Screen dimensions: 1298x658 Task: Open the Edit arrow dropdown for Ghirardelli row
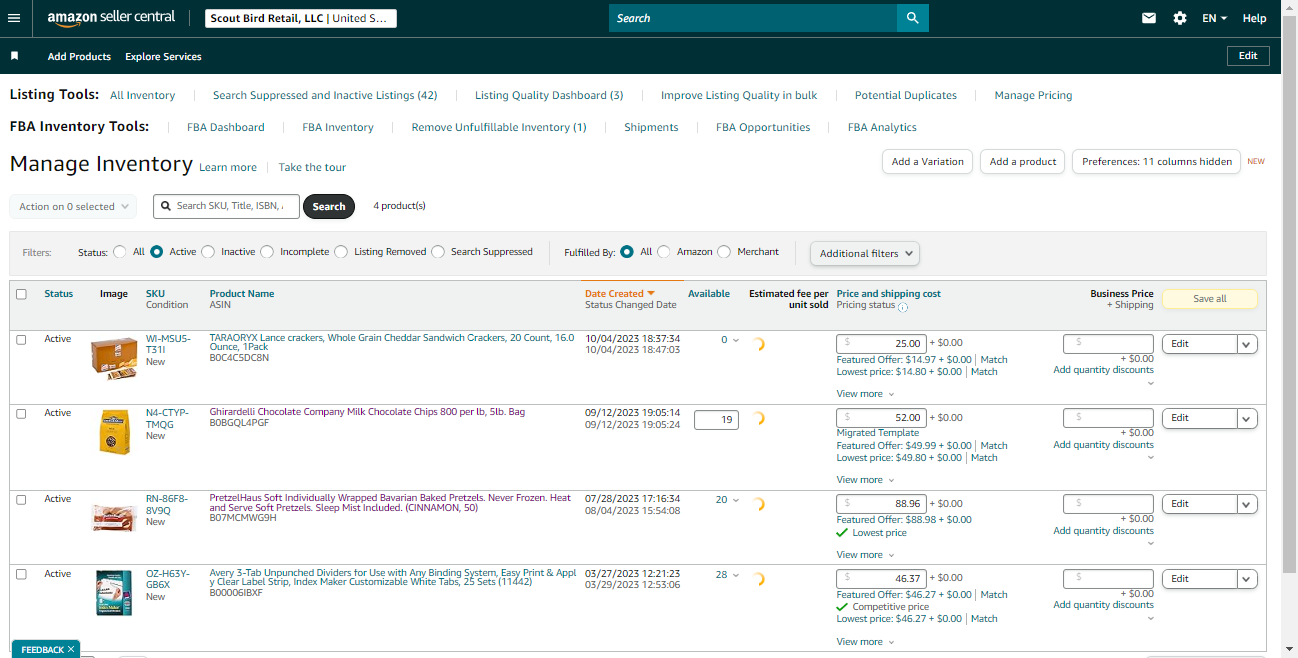tap(1247, 418)
